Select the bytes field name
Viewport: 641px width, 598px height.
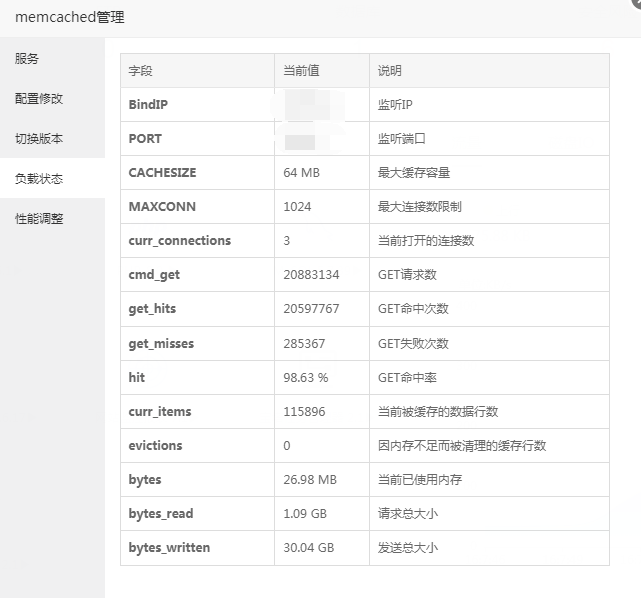click(145, 479)
